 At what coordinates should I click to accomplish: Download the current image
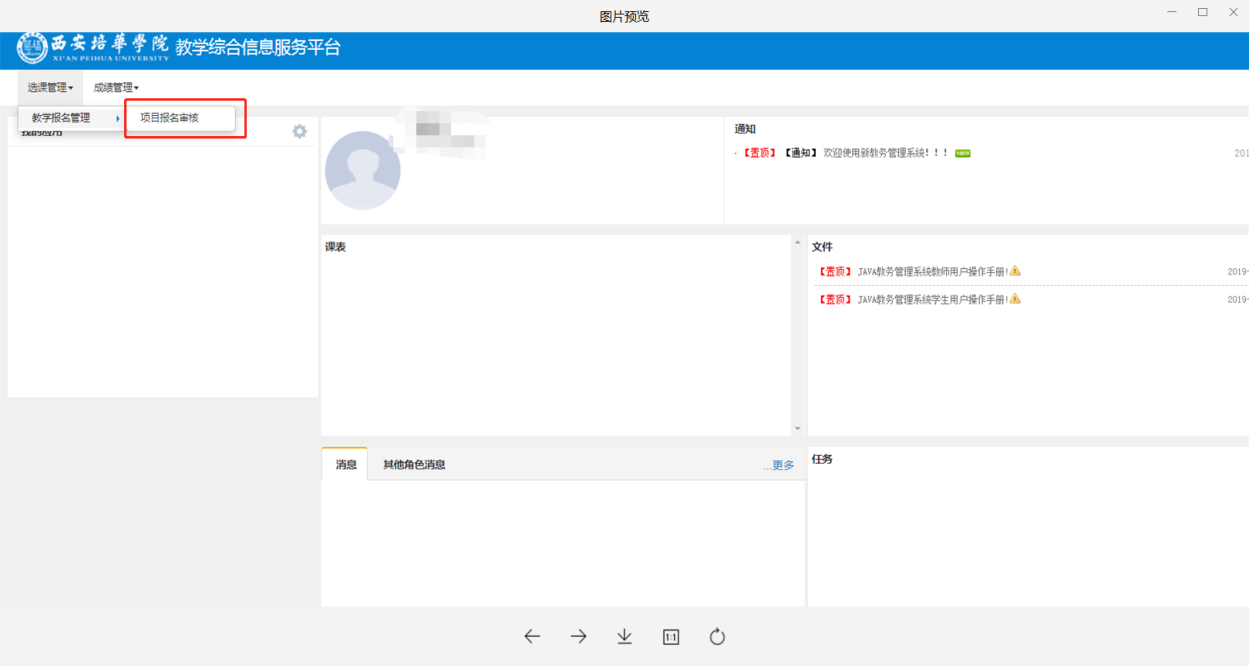(625, 637)
